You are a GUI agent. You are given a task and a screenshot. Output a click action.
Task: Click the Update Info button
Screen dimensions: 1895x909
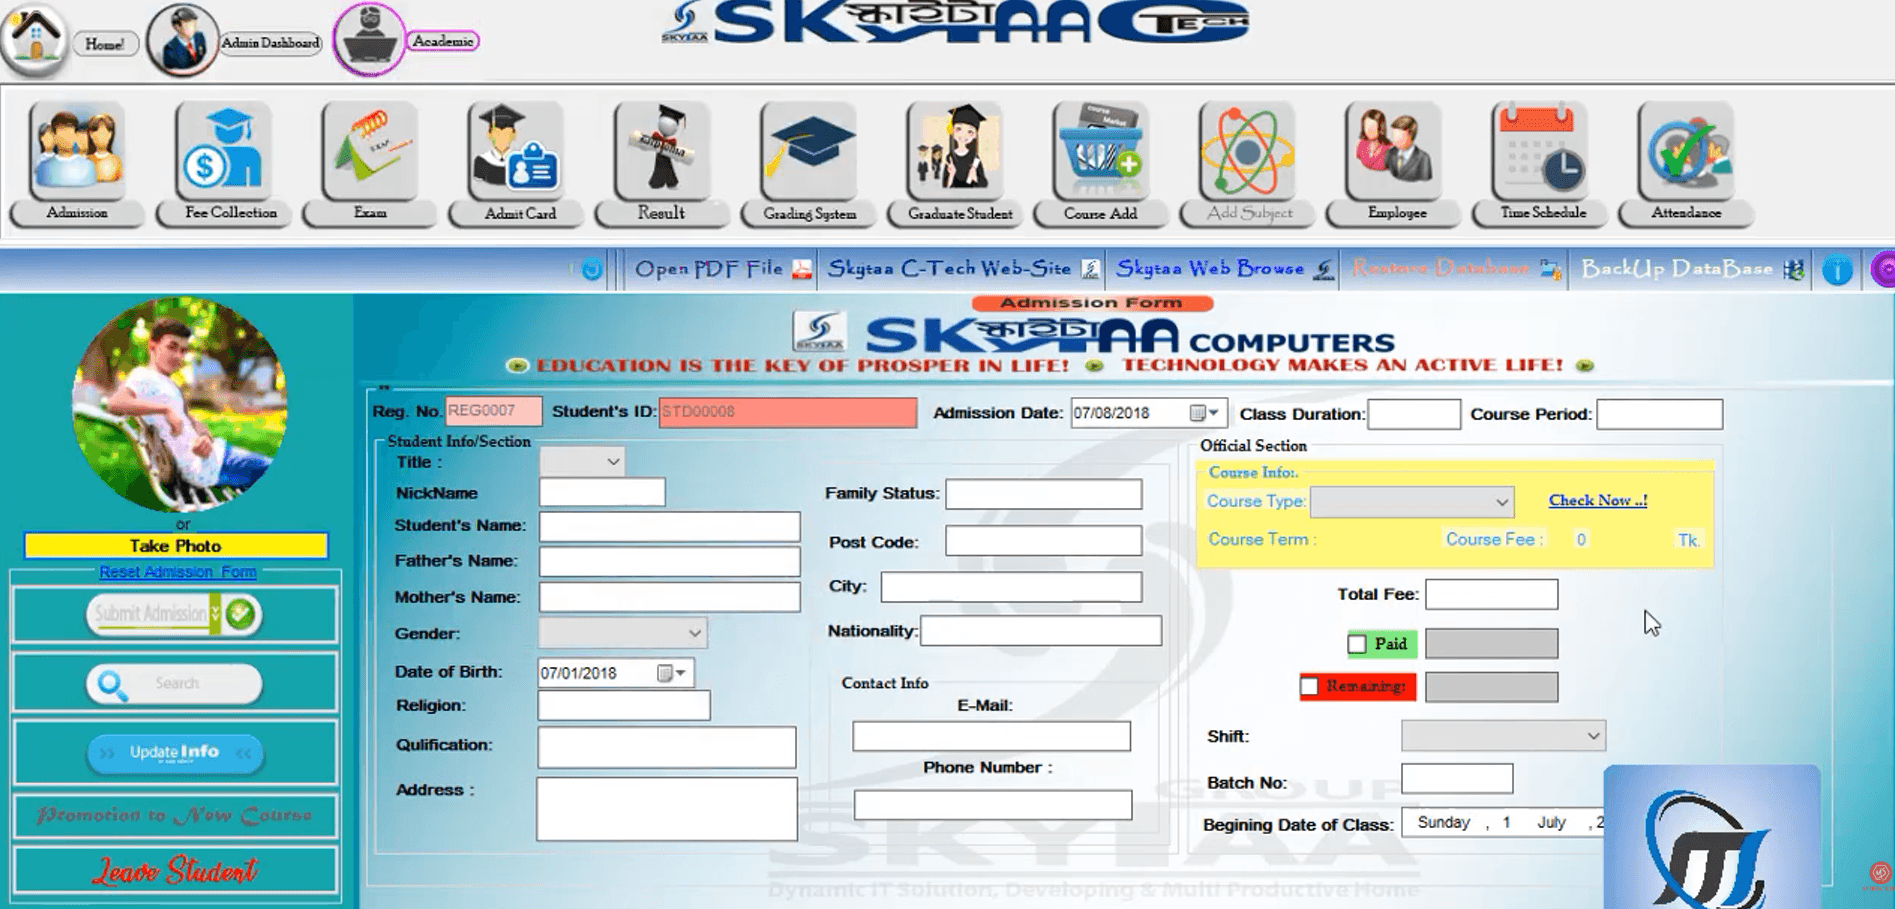click(x=175, y=753)
